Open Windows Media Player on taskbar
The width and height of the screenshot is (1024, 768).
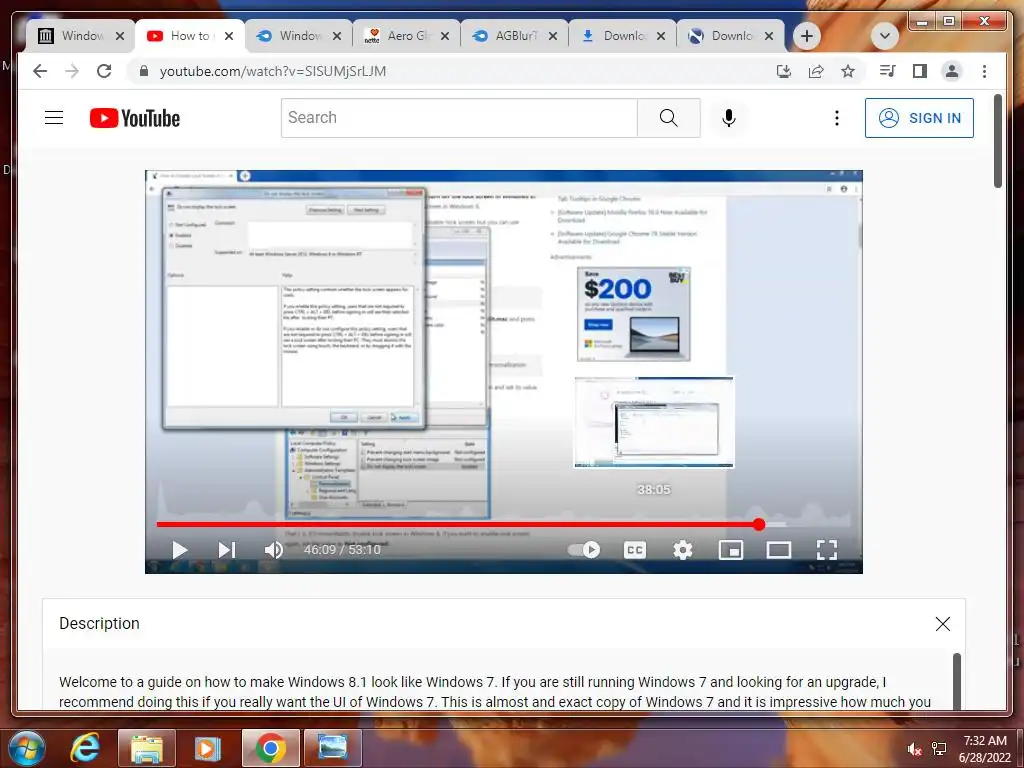pyautogui.click(x=208, y=748)
